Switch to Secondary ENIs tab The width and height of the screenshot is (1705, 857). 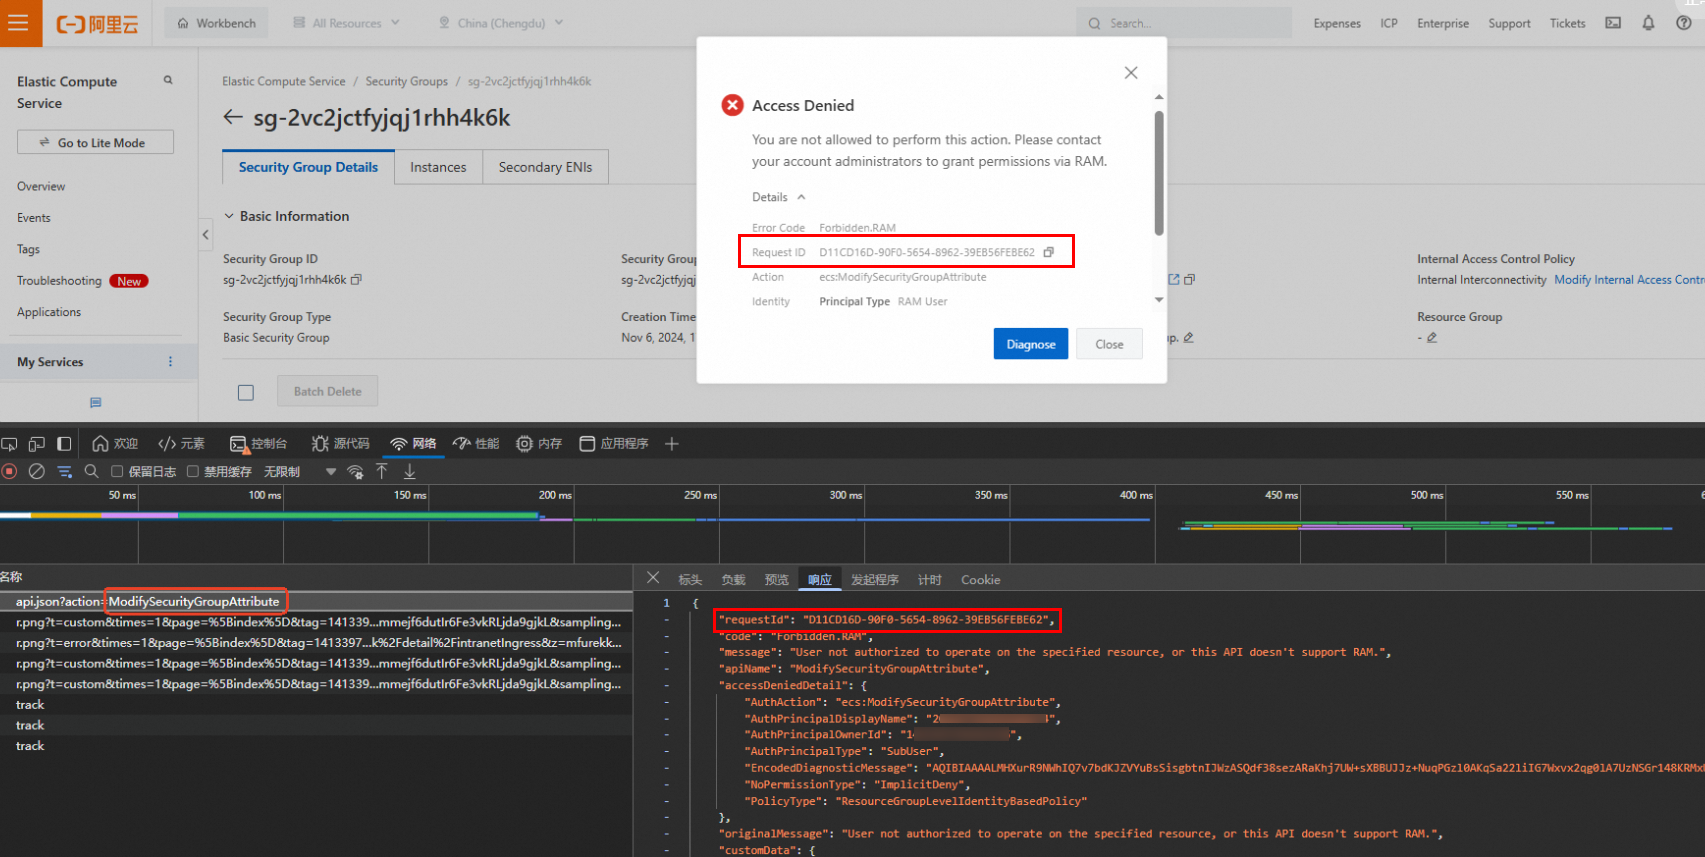[545, 167]
